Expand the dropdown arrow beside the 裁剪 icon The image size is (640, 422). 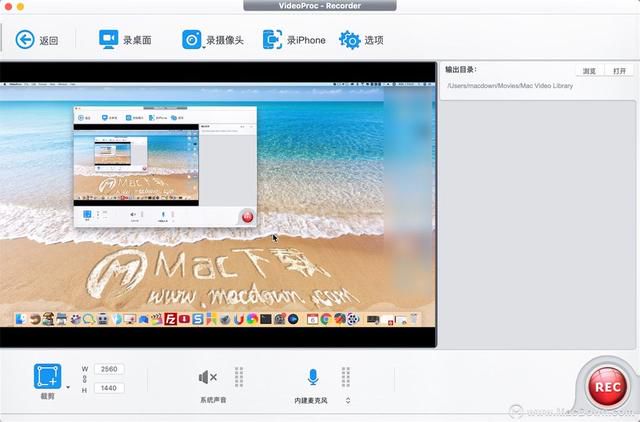tap(68, 387)
